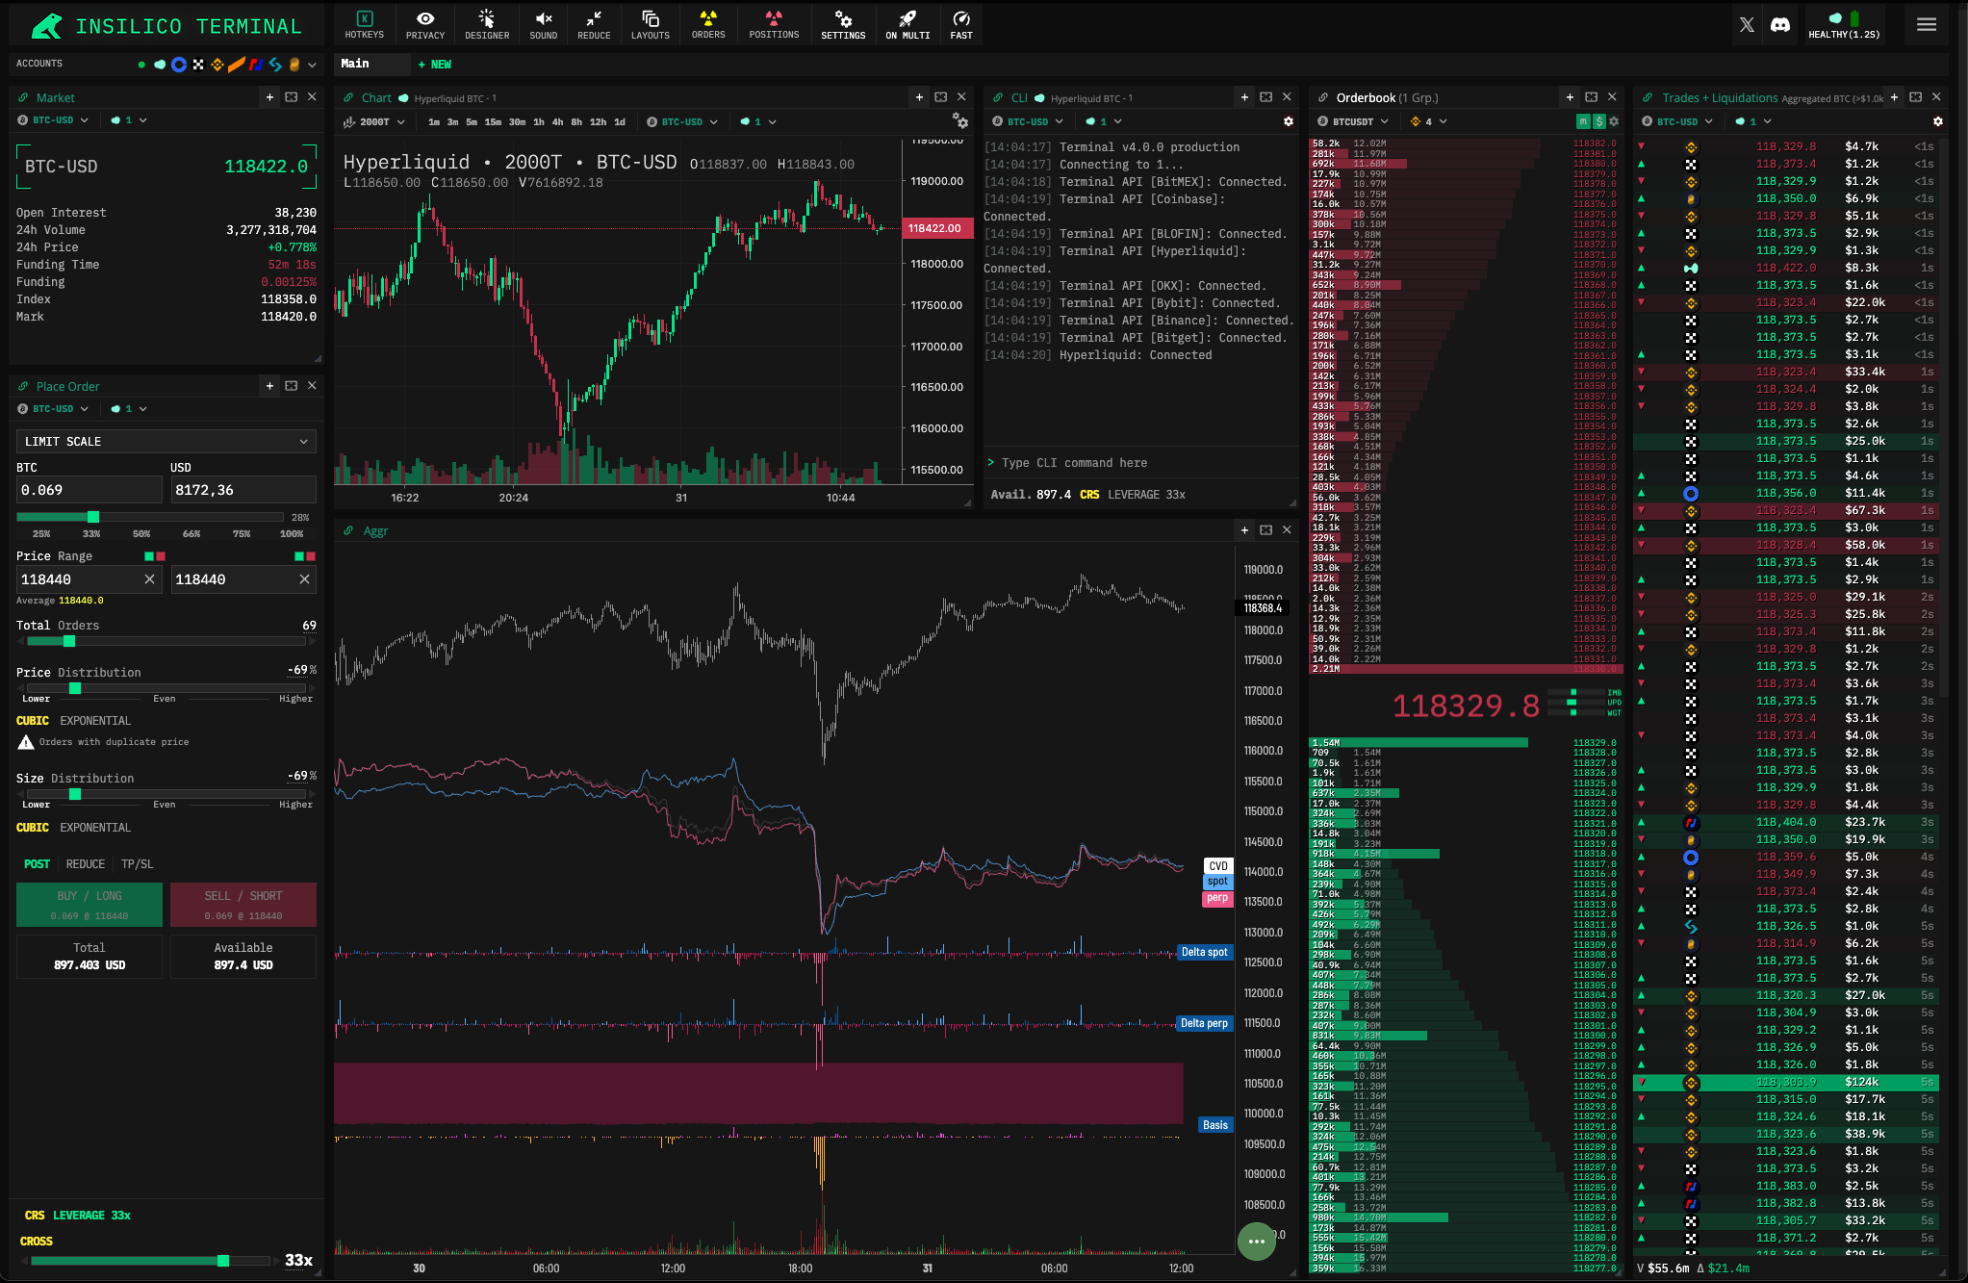Open the Layouts icon
Viewport: 1968px width, 1283px height.
tap(650, 24)
